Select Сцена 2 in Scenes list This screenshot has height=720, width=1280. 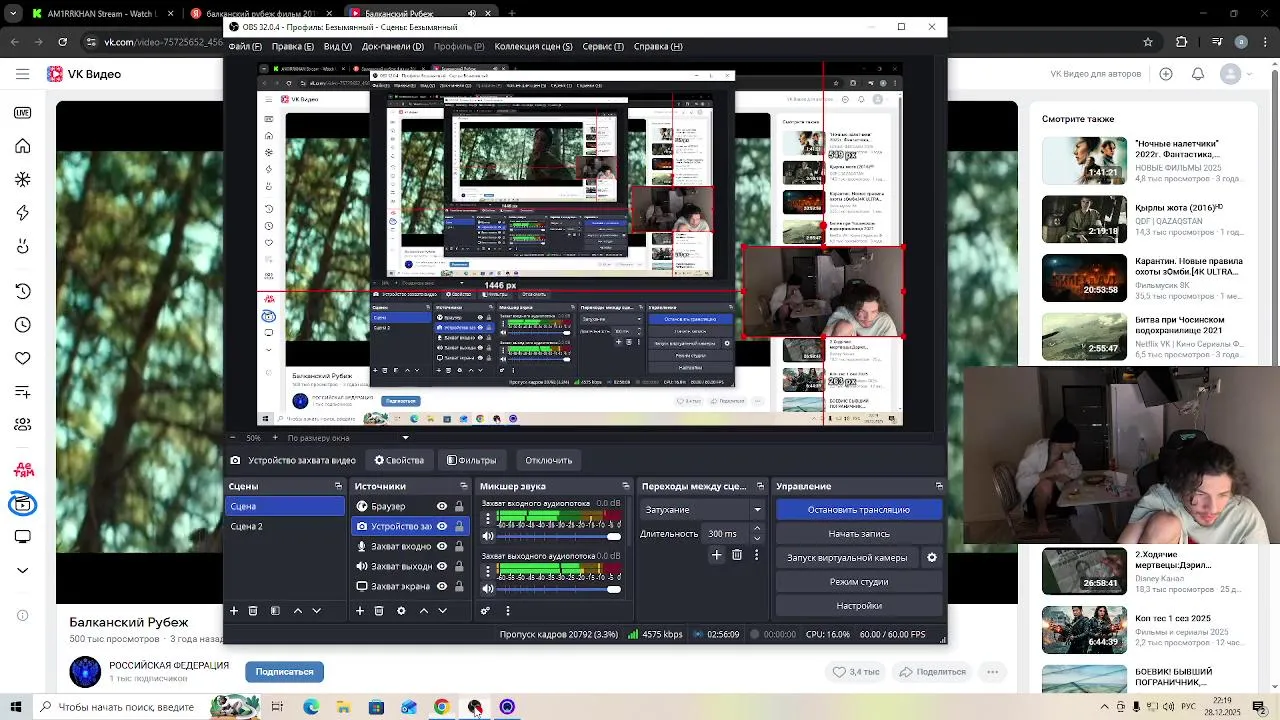(x=285, y=526)
